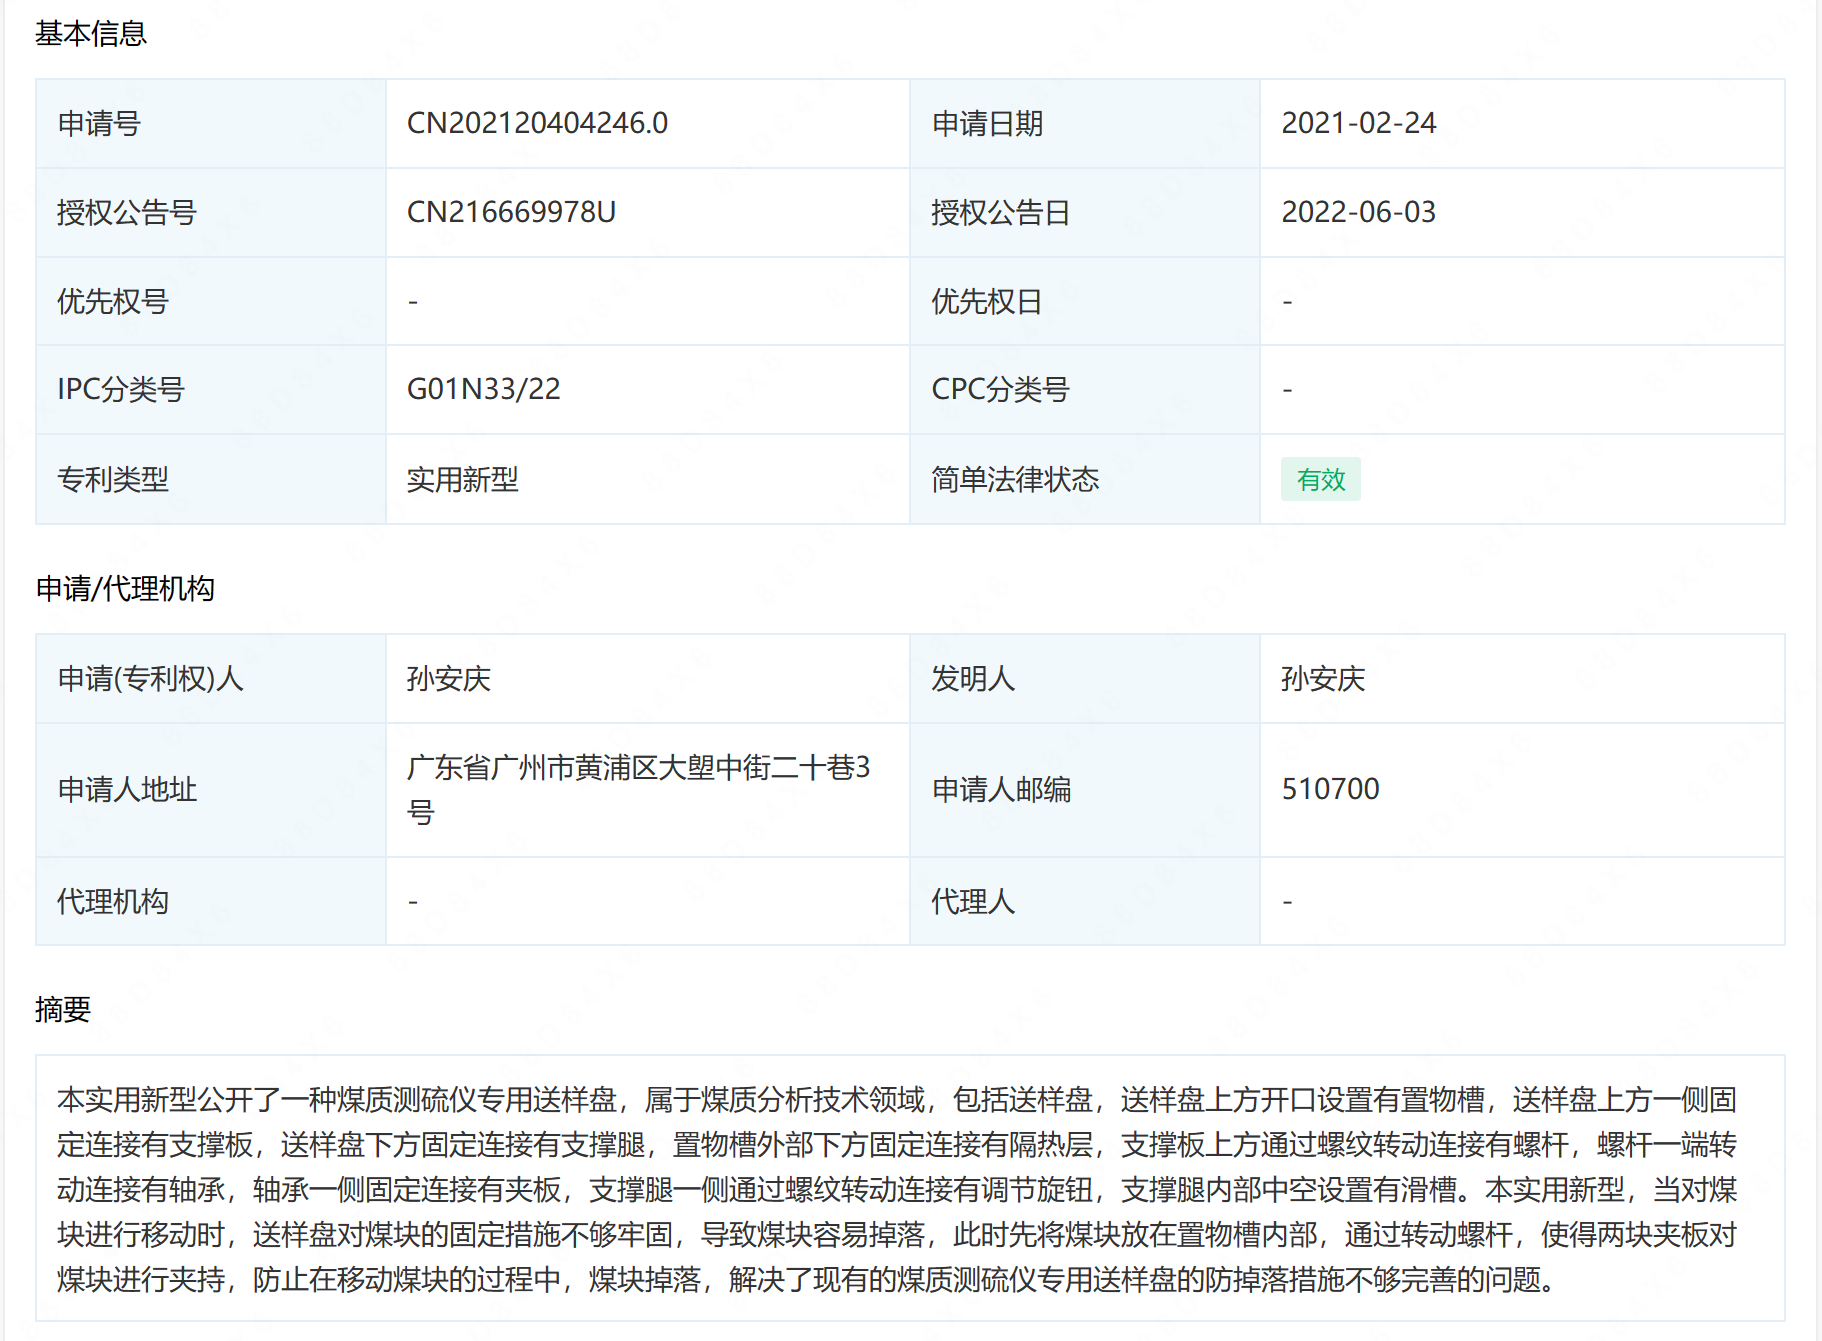Screen dimensions: 1822x1341
Task: Click the postal code 510700
Action: [x=1330, y=789]
